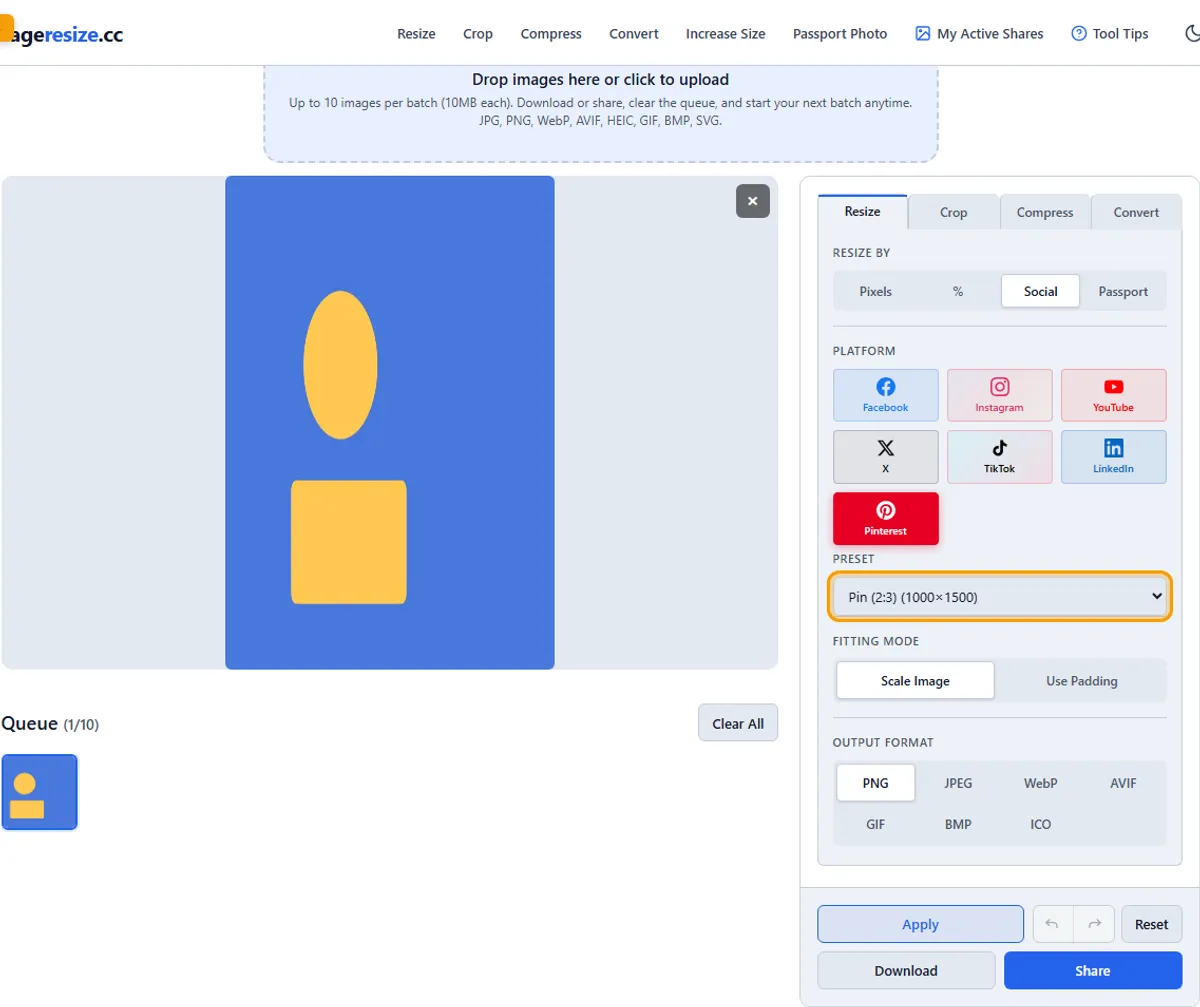Click the Apply button
The height and width of the screenshot is (1007, 1200).
tap(920, 924)
